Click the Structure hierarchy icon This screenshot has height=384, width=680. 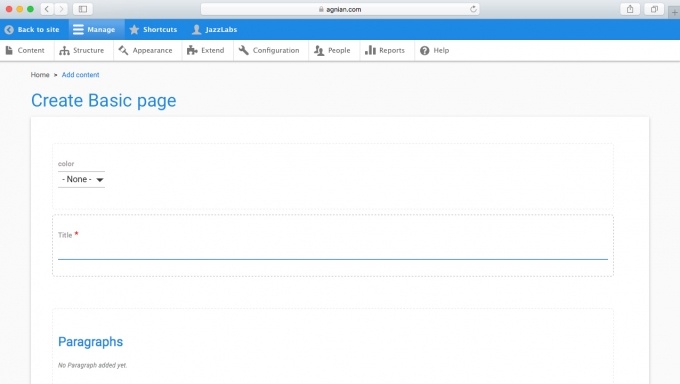(64, 50)
